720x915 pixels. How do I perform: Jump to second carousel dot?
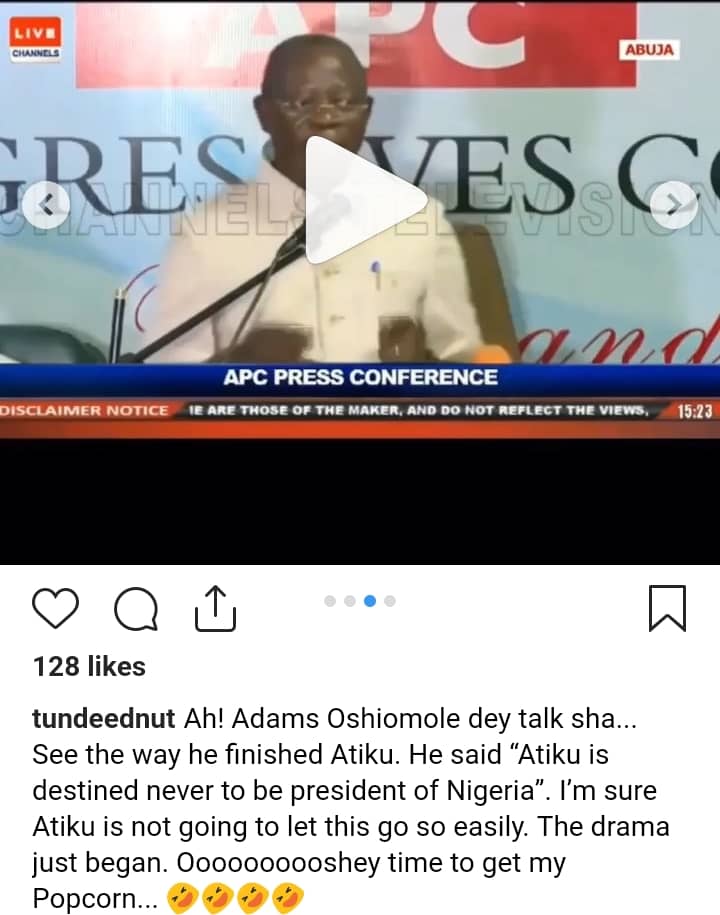click(349, 600)
